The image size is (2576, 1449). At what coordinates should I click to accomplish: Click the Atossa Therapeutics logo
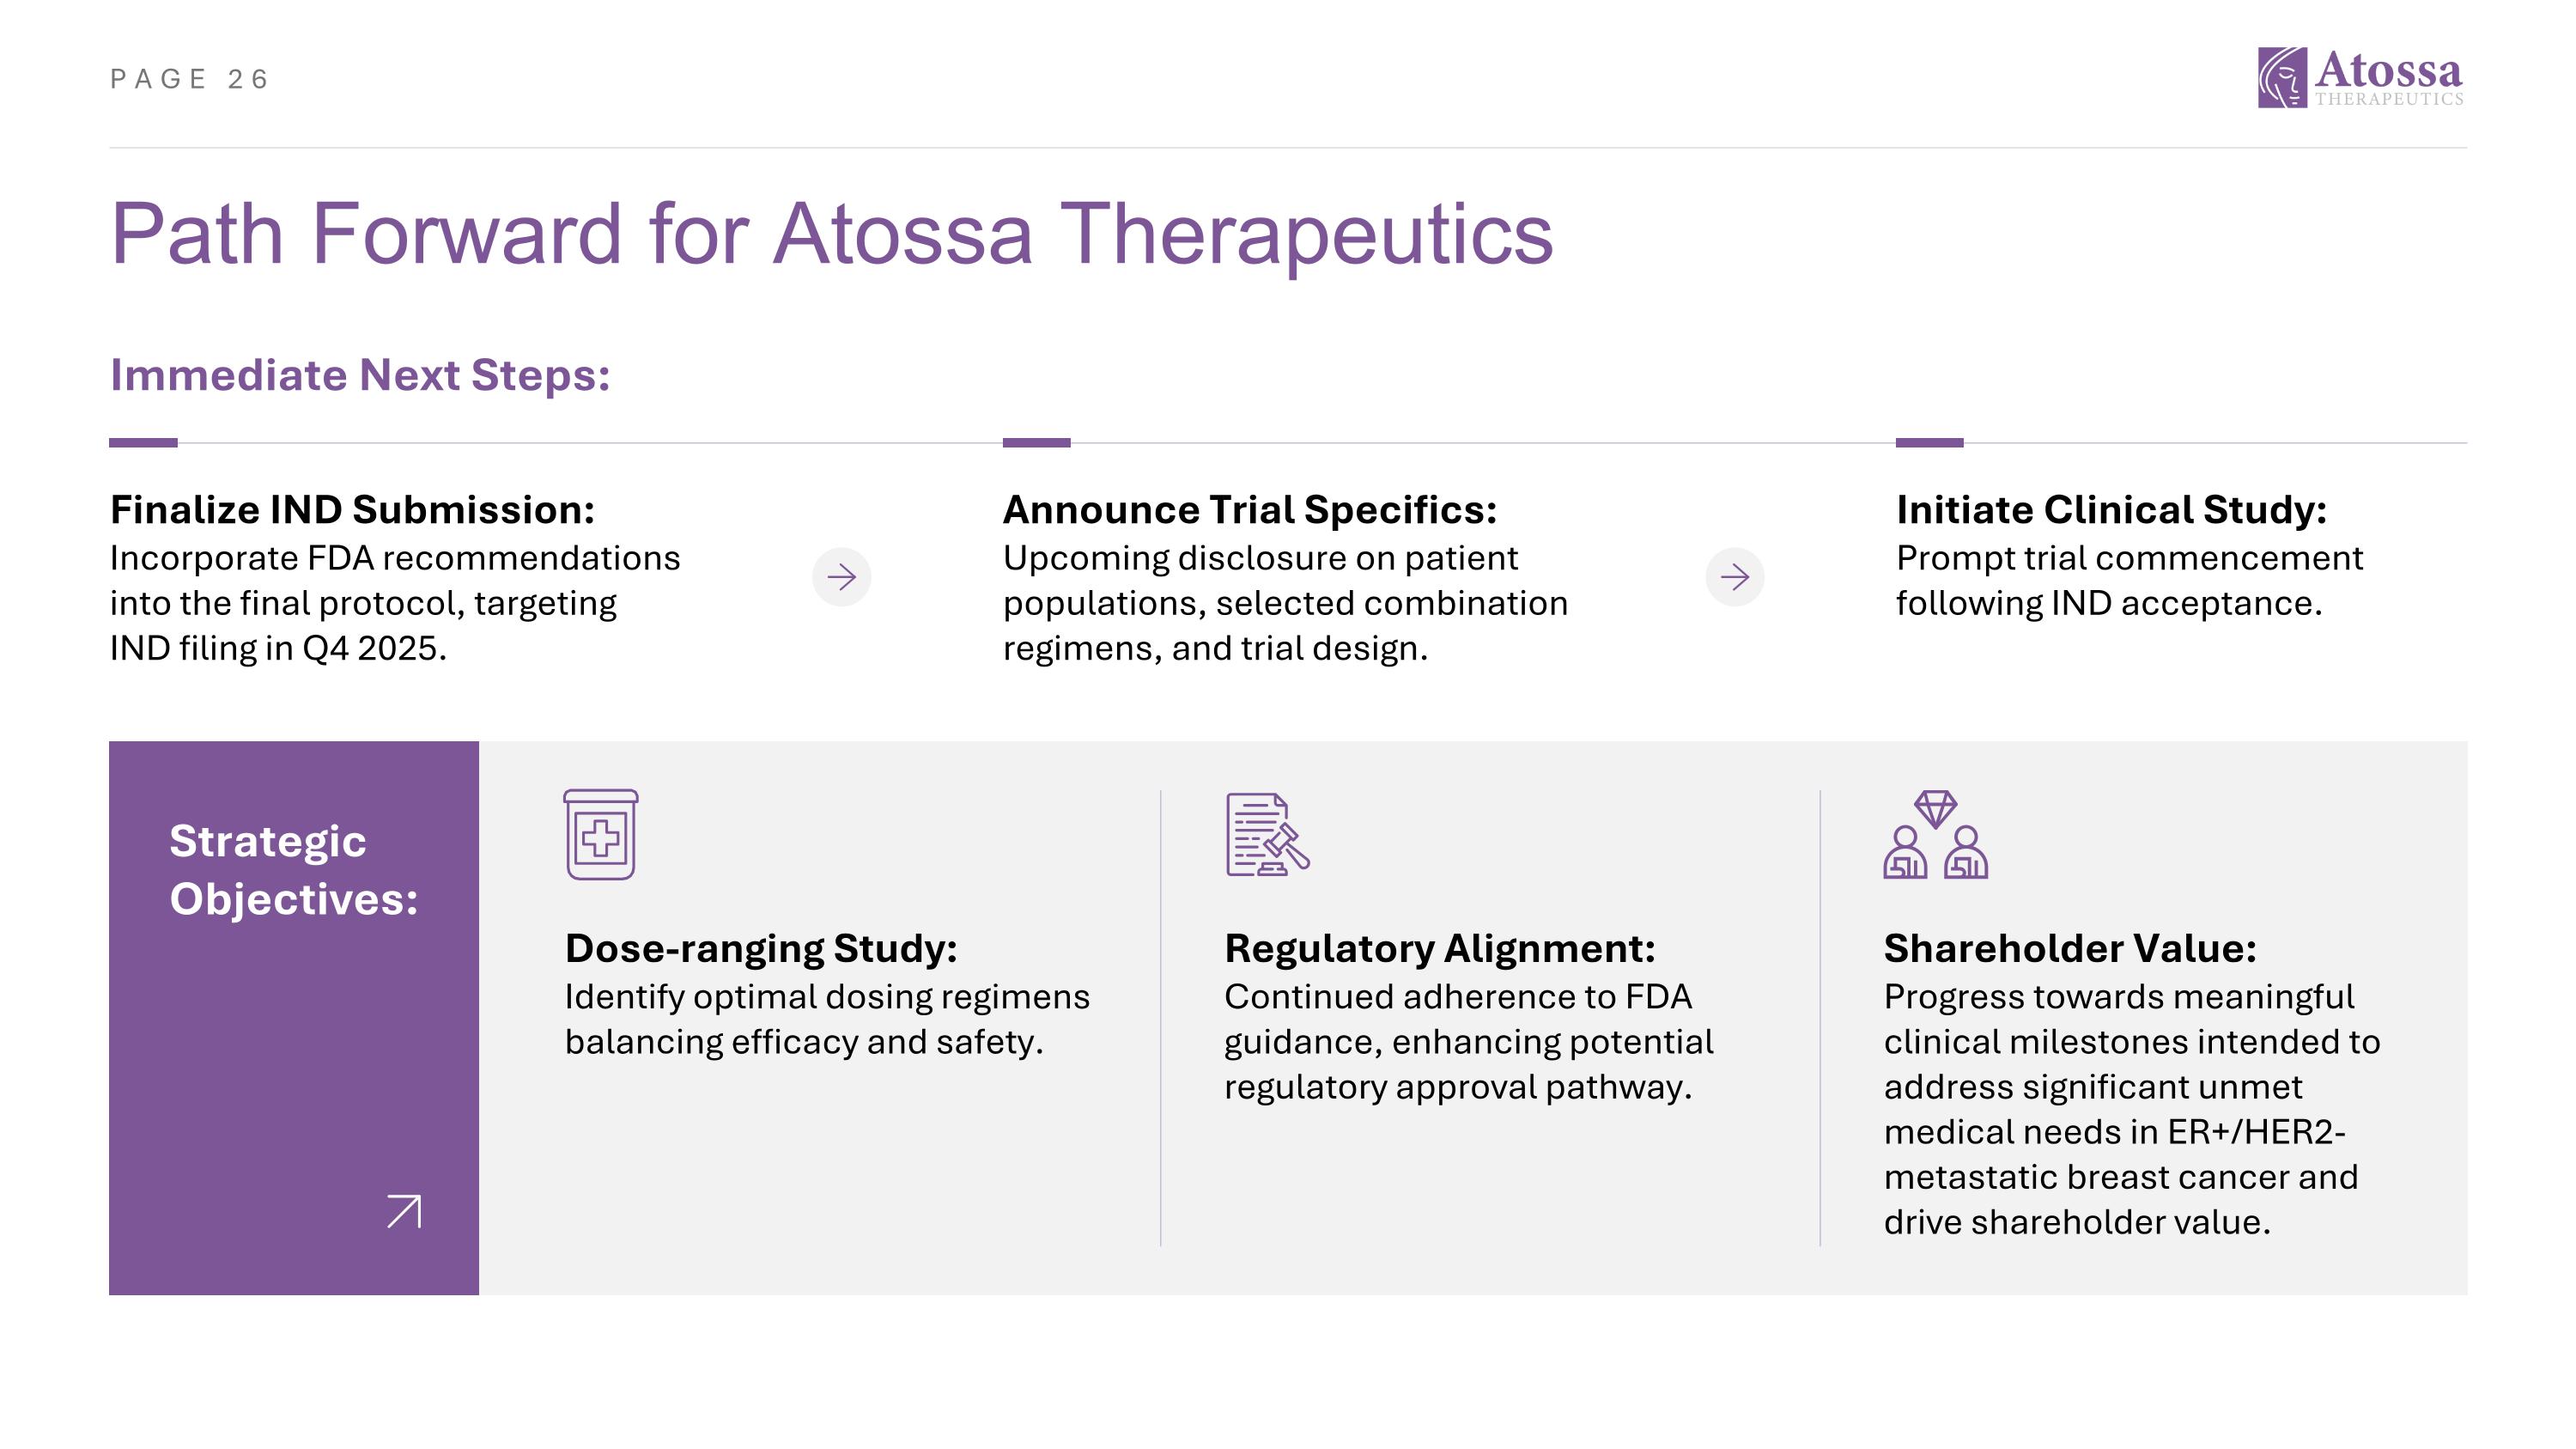point(2359,77)
